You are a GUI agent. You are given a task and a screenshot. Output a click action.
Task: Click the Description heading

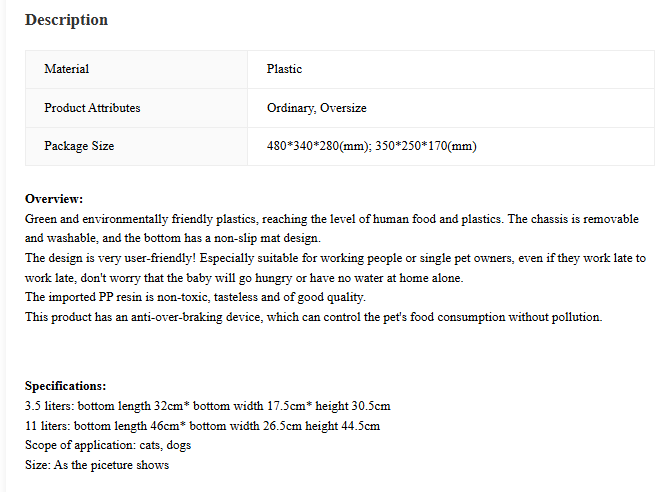[x=66, y=20]
